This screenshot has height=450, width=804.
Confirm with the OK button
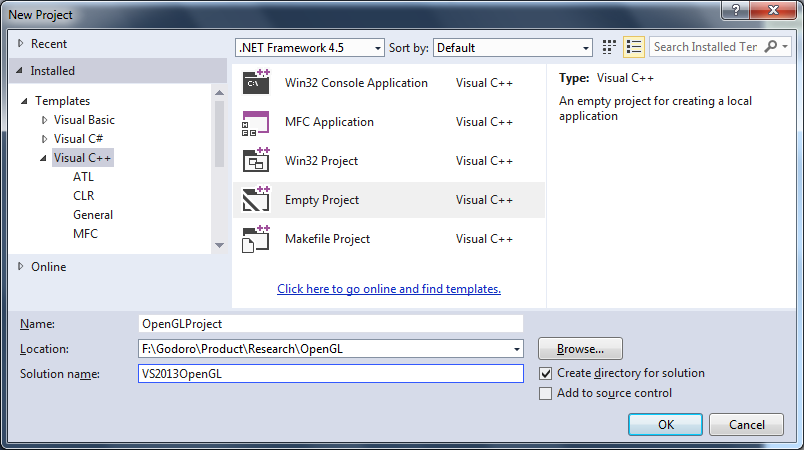click(666, 424)
